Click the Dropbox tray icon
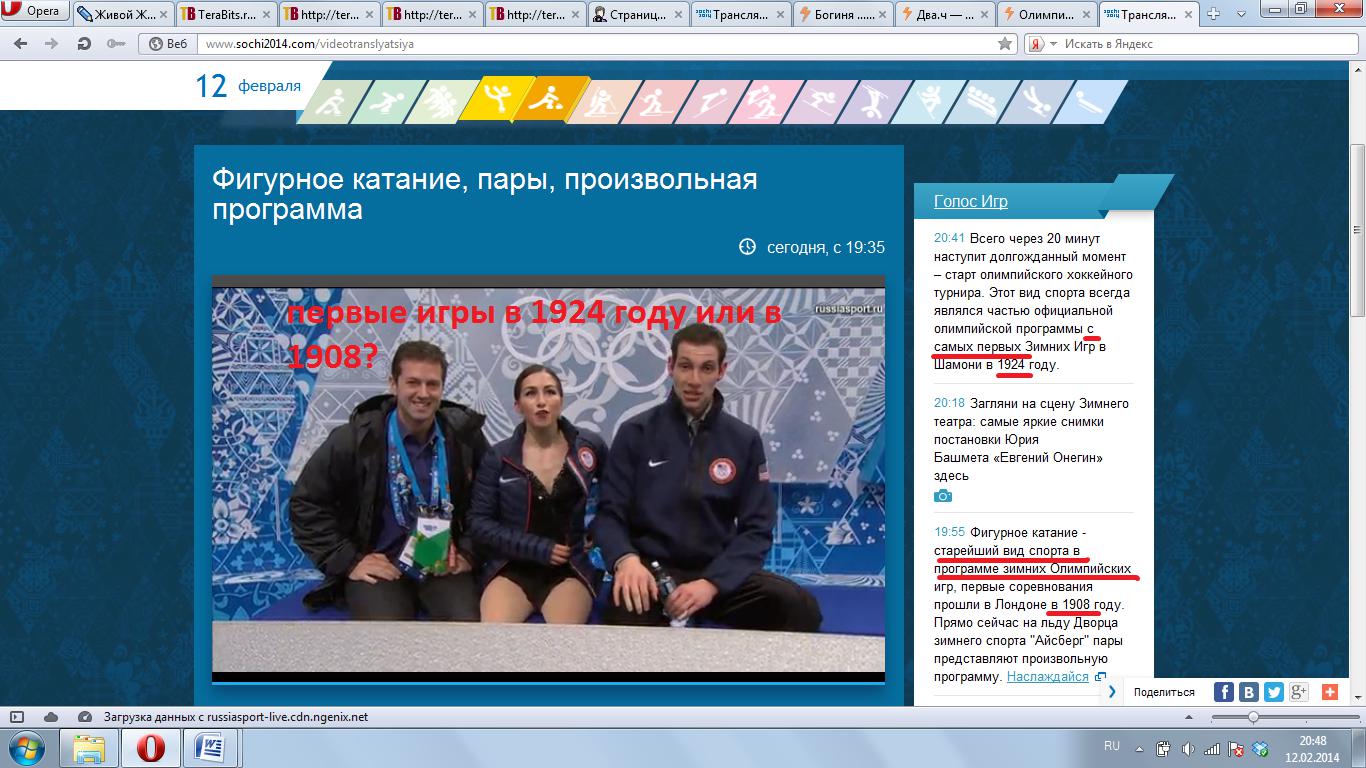 (x=1261, y=748)
